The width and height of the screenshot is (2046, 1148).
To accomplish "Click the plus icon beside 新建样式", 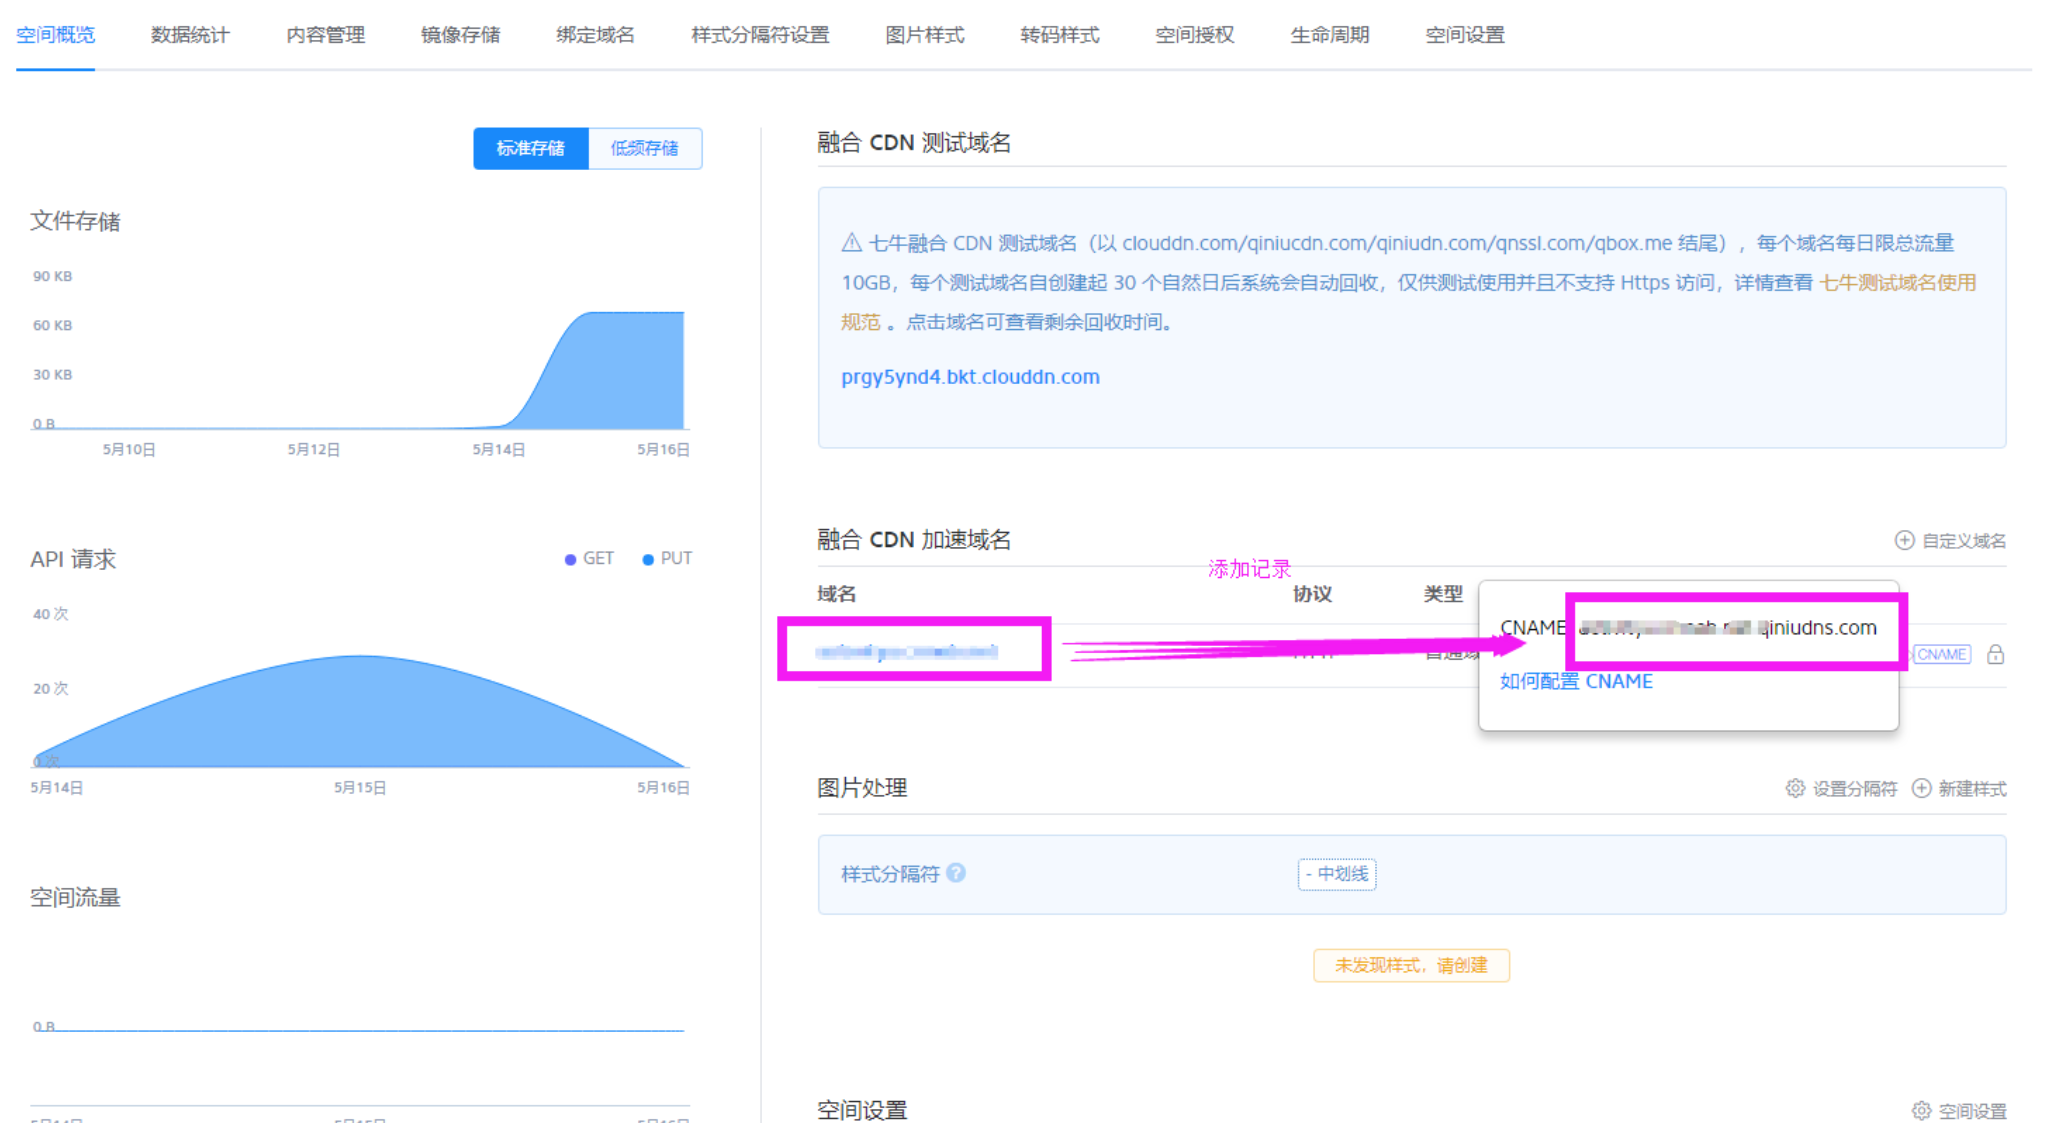I will tap(1921, 788).
